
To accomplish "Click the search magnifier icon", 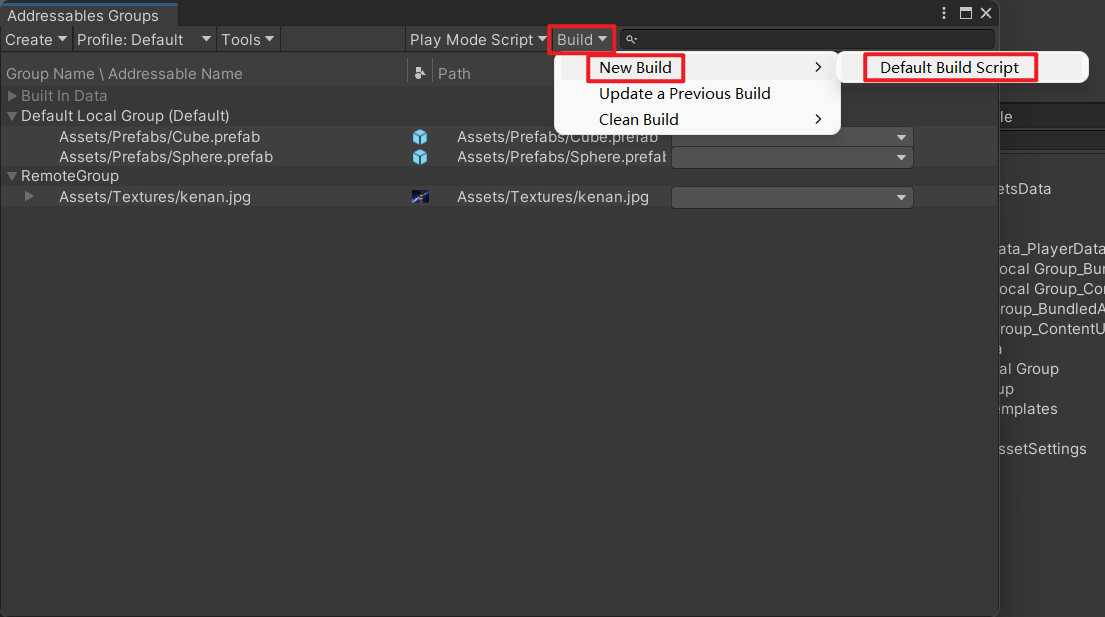I will (631, 39).
